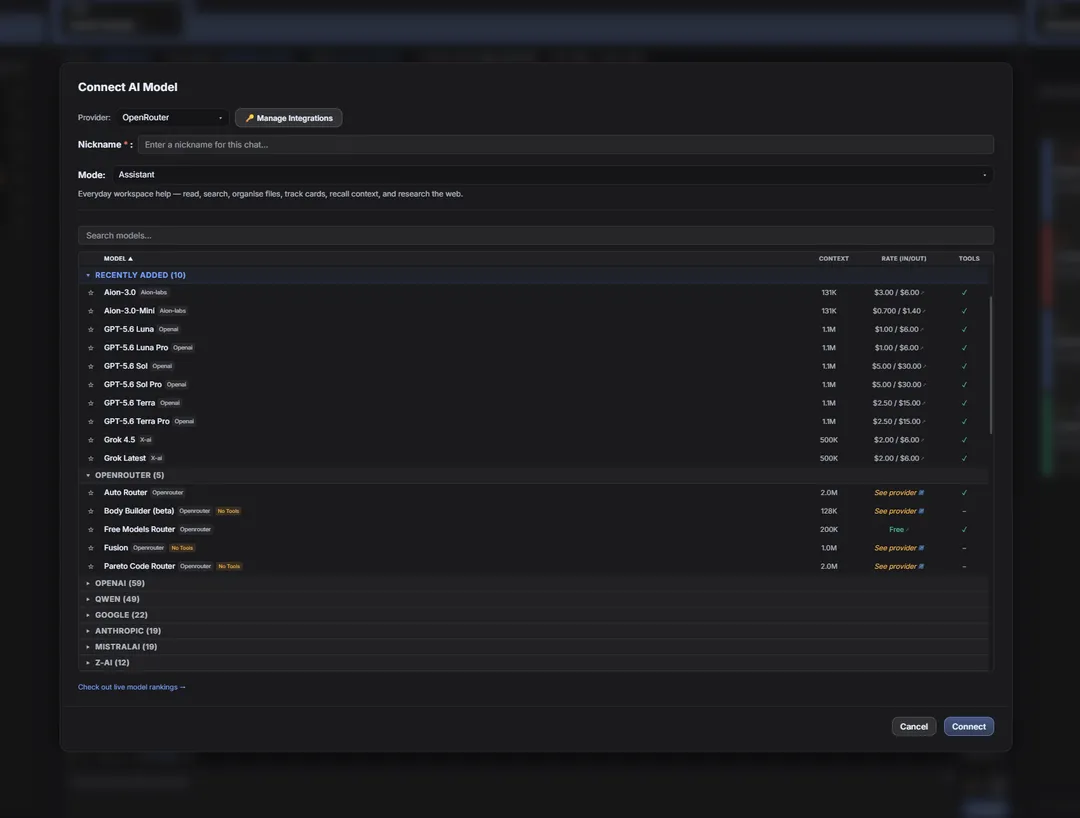Sort by the Tools column header
This screenshot has height=818, width=1080.
point(968,259)
